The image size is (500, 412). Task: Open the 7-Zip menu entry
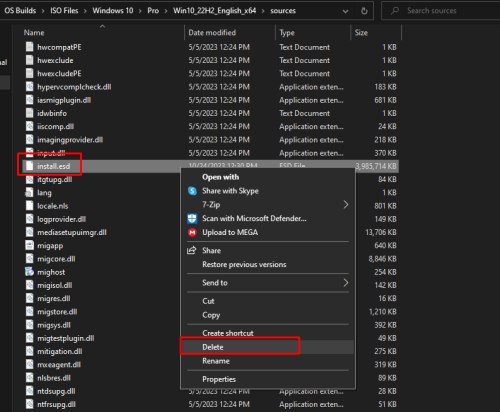(268, 205)
